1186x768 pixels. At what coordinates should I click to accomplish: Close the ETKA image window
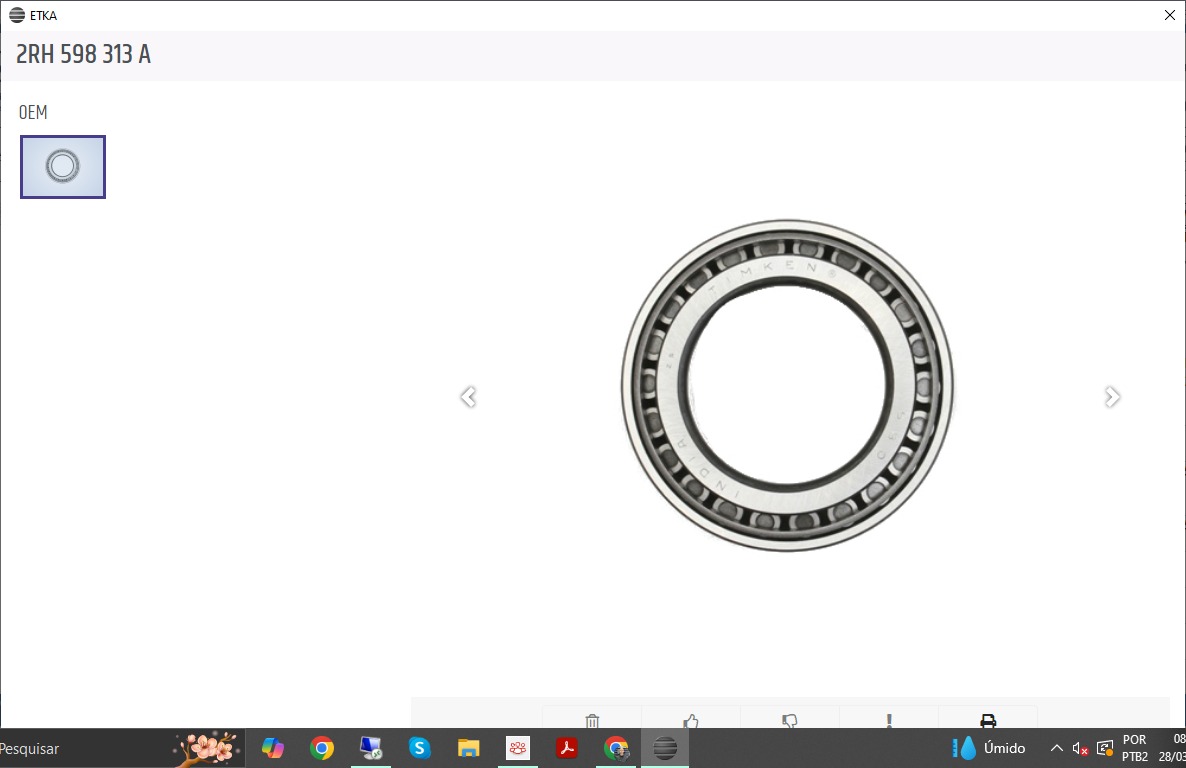1169,15
